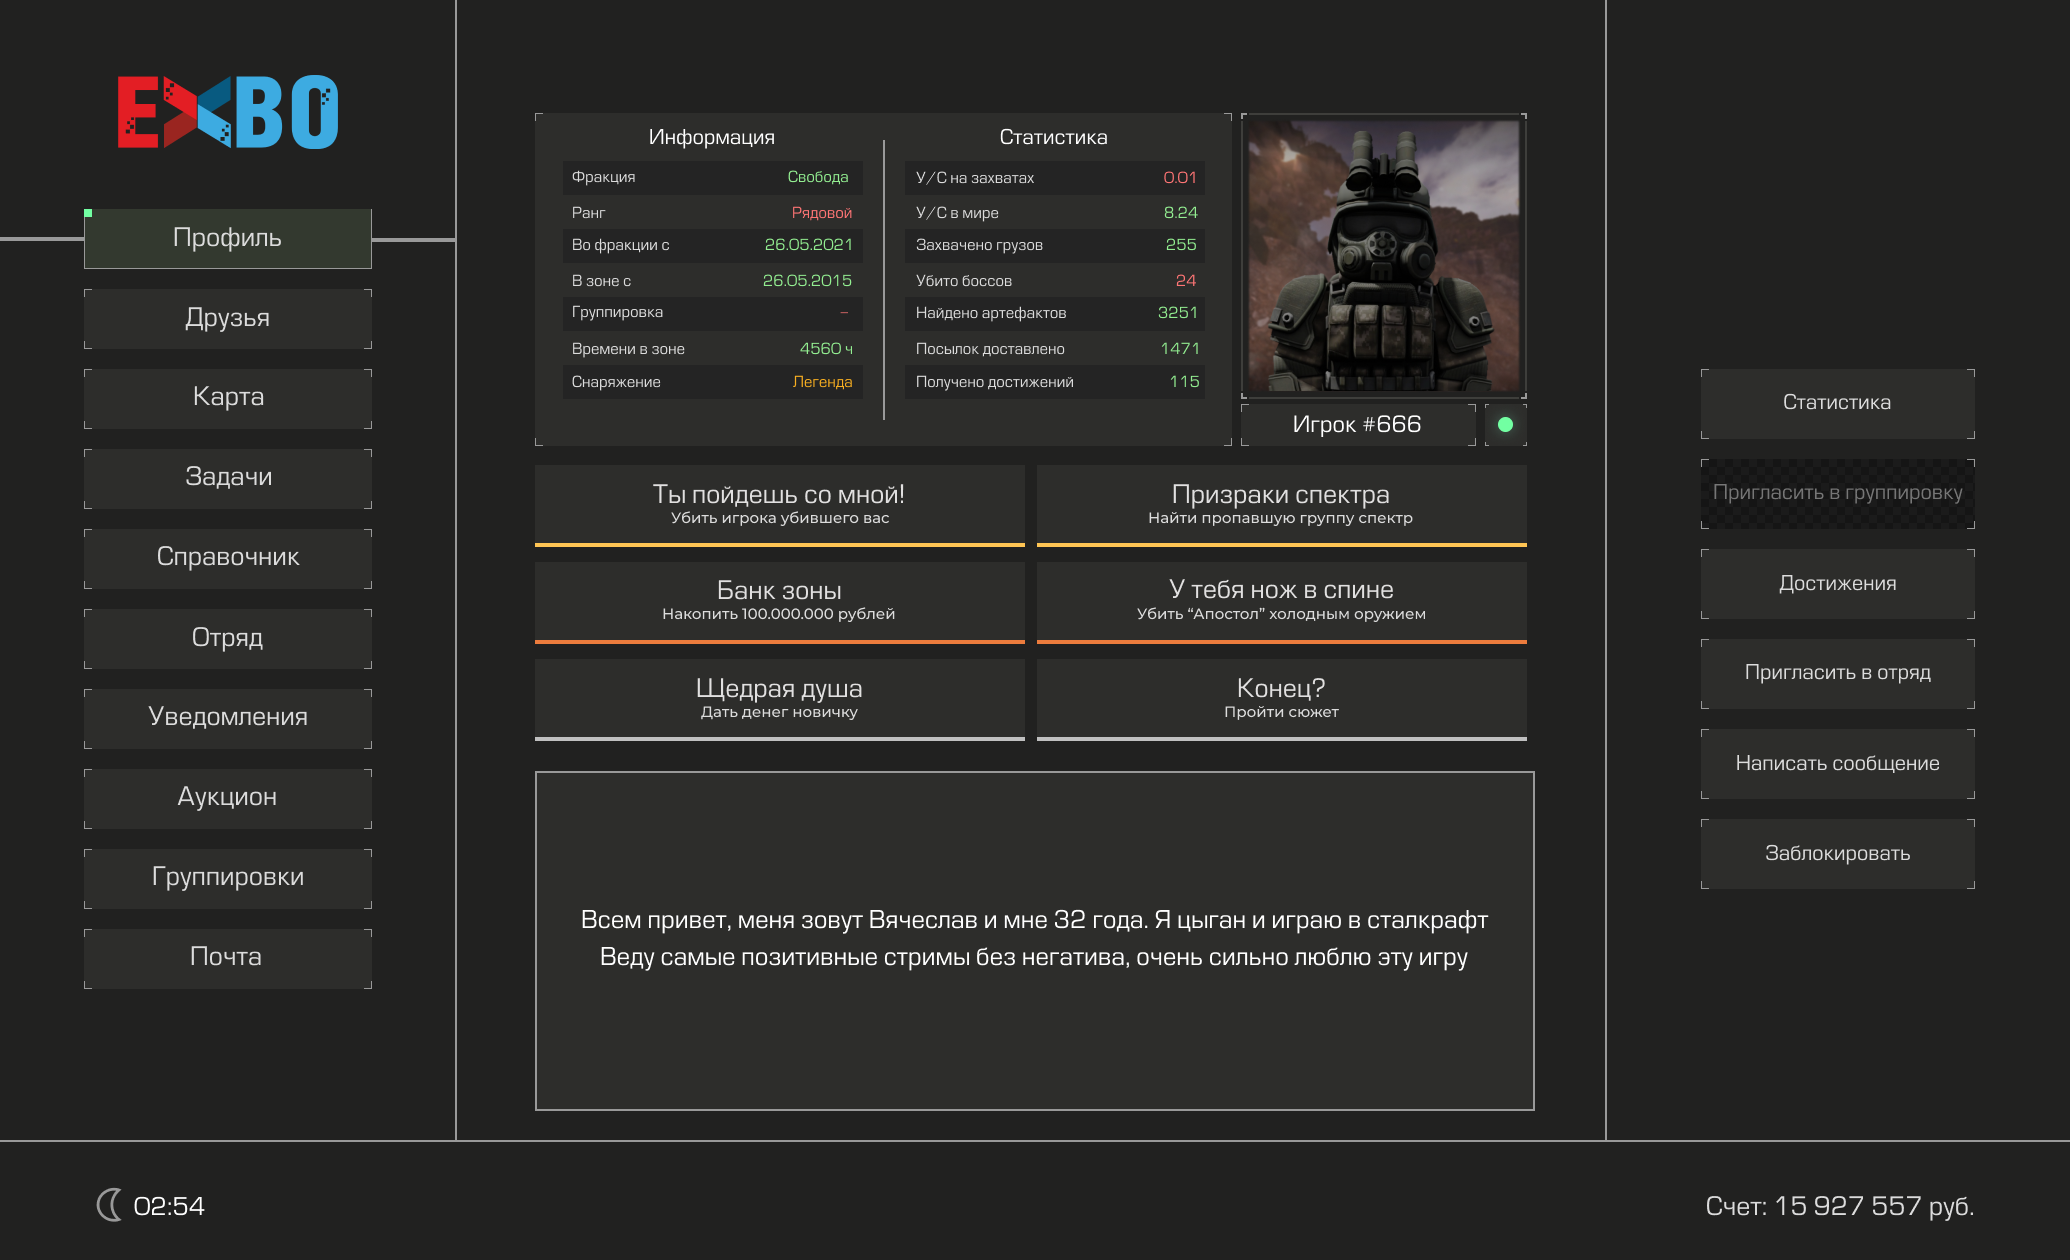Open the Друзья menu section

click(228, 318)
